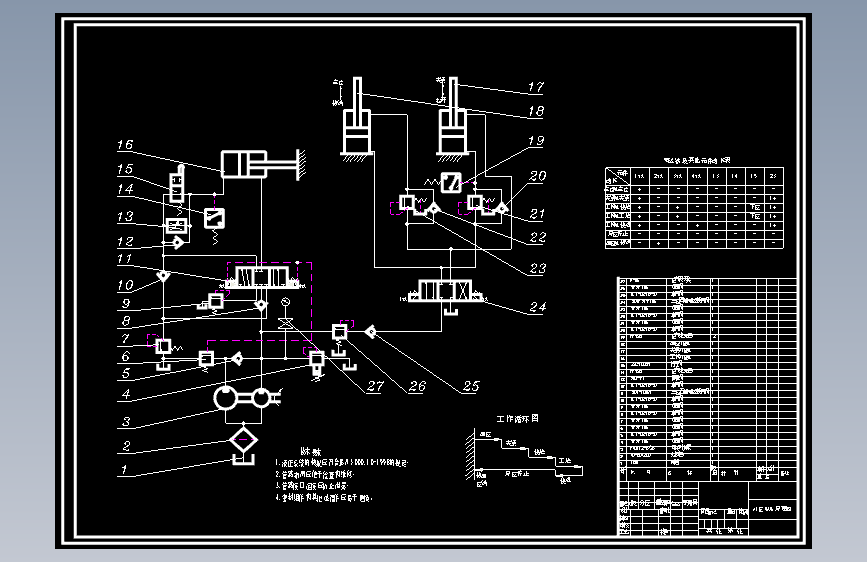Click part number label 4

pyautogui.click(x=126, y=394)
